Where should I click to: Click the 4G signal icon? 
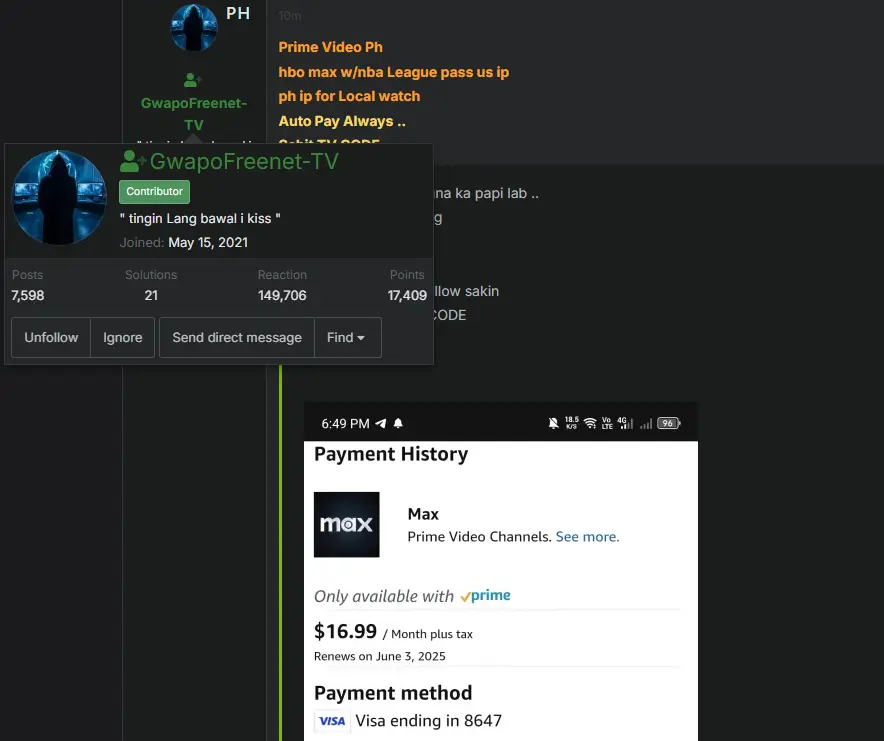625,423
